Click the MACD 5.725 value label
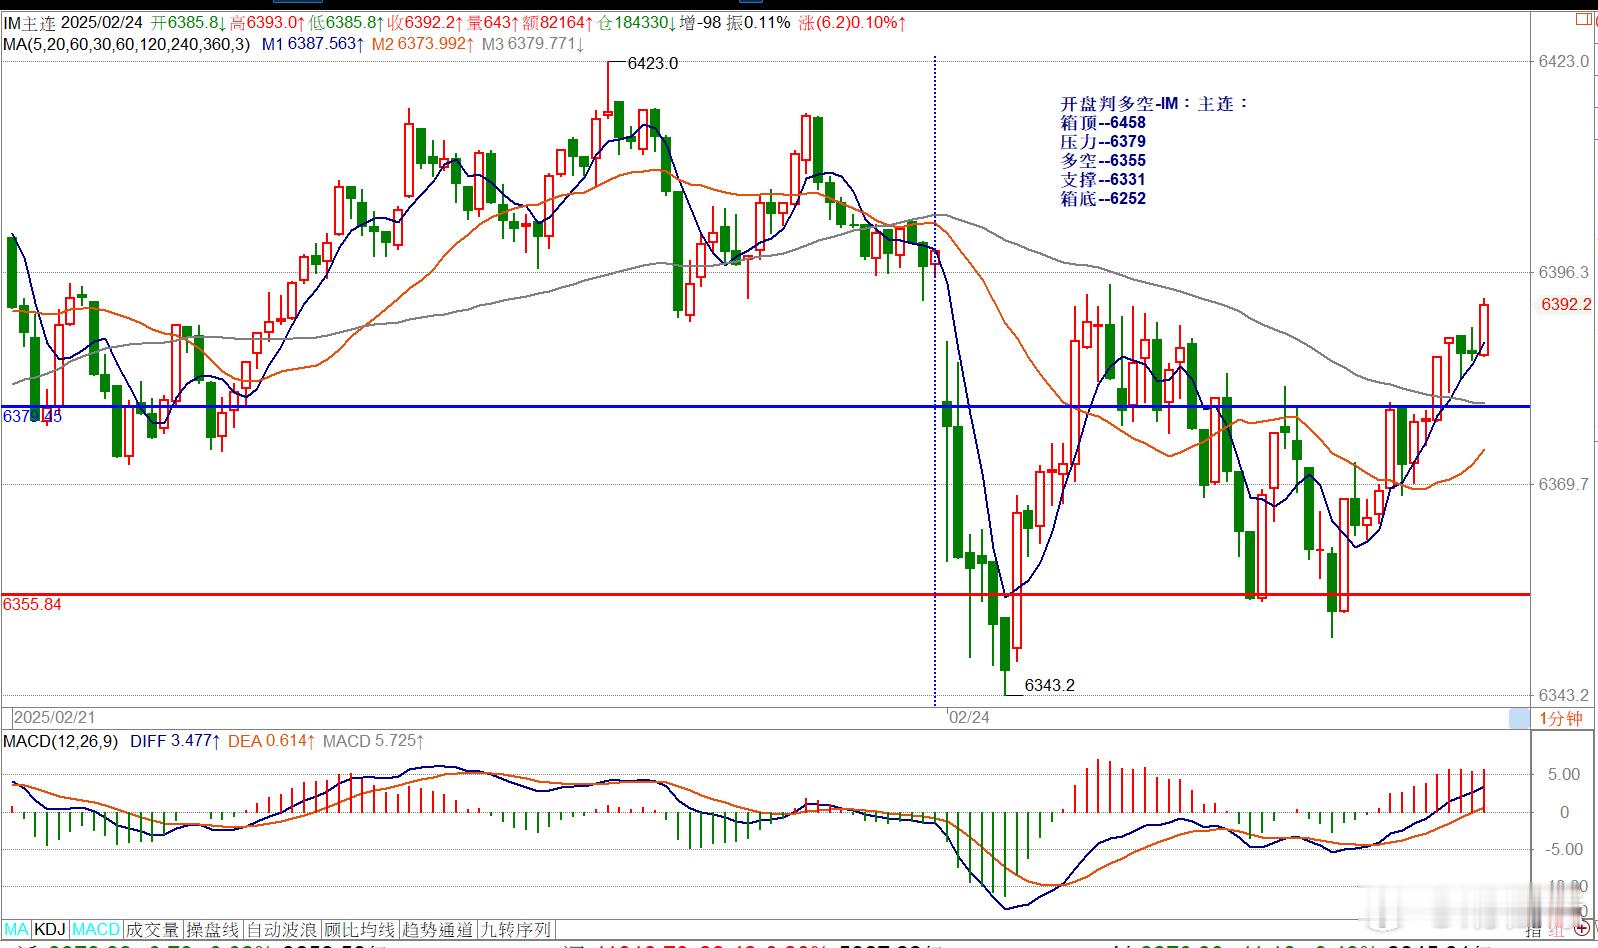 [374, 741]
